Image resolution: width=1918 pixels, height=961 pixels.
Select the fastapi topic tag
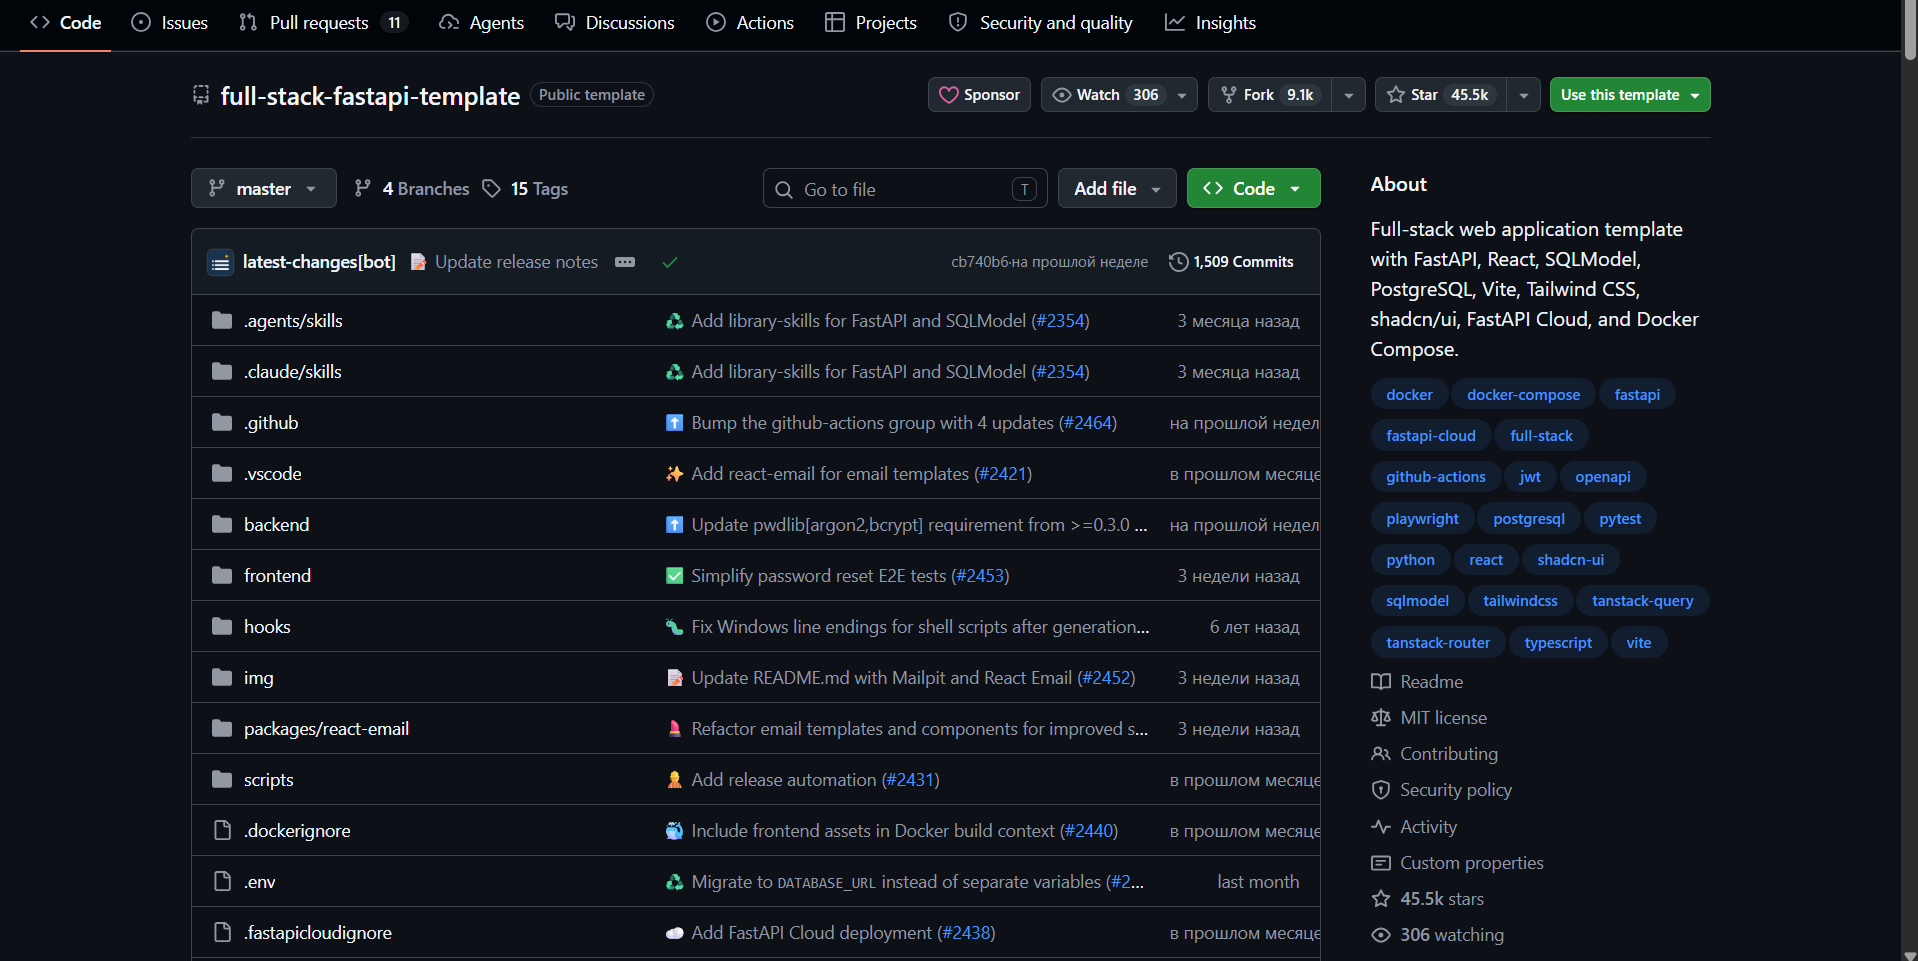pos(1637,395)
